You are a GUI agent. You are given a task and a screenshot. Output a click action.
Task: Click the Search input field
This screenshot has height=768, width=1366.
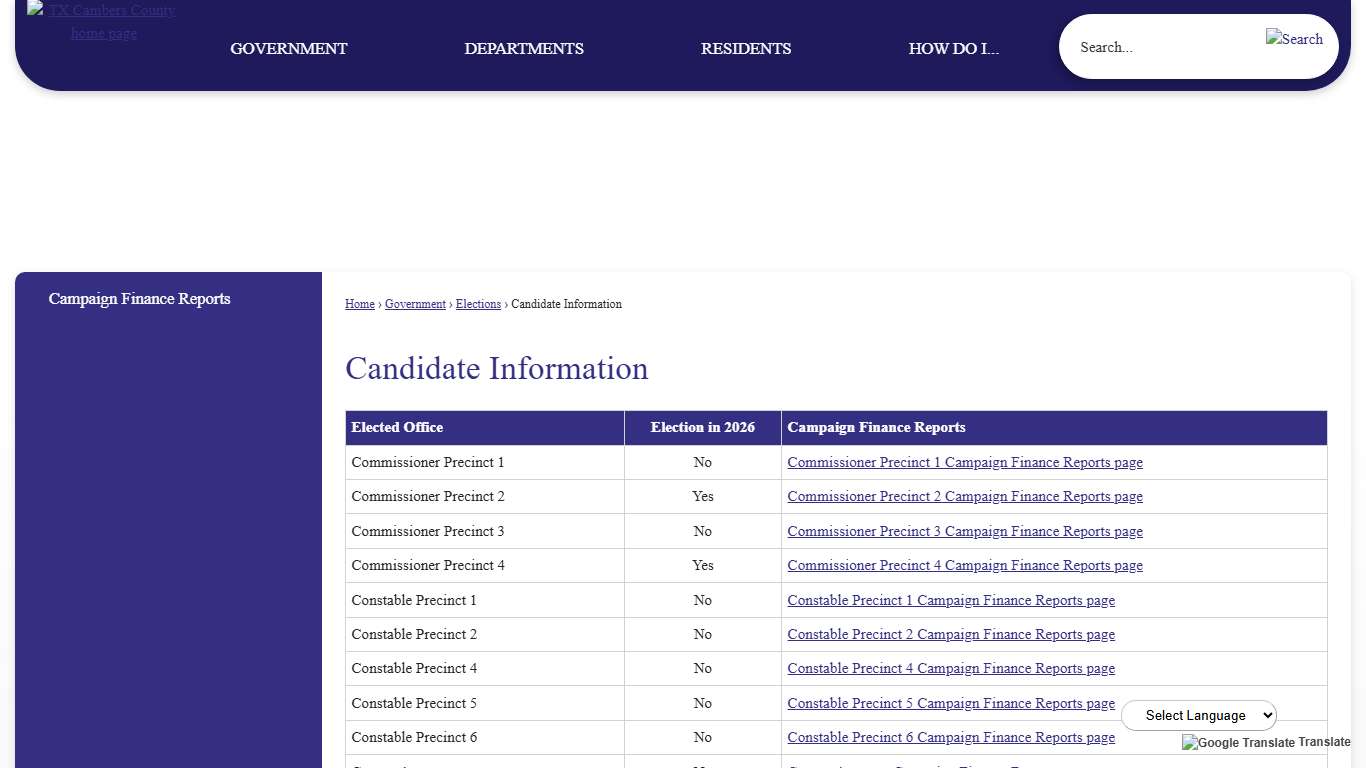coord(1150,46)
